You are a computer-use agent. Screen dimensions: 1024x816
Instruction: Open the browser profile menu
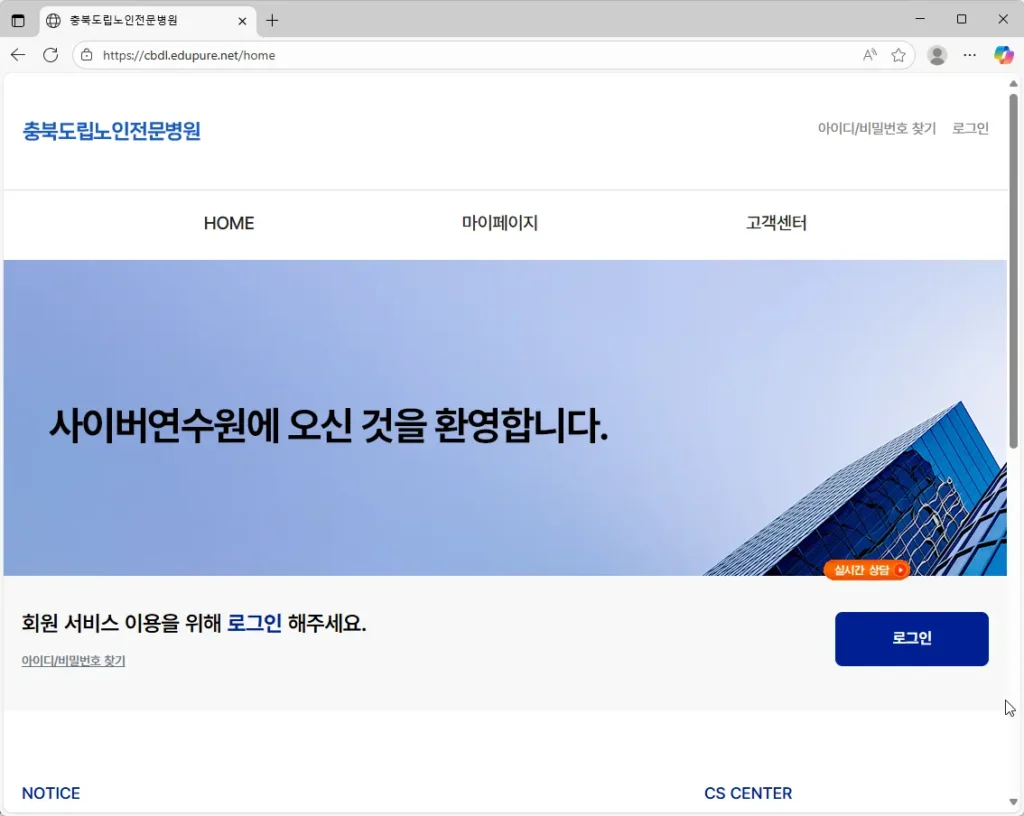coord(936,55)
